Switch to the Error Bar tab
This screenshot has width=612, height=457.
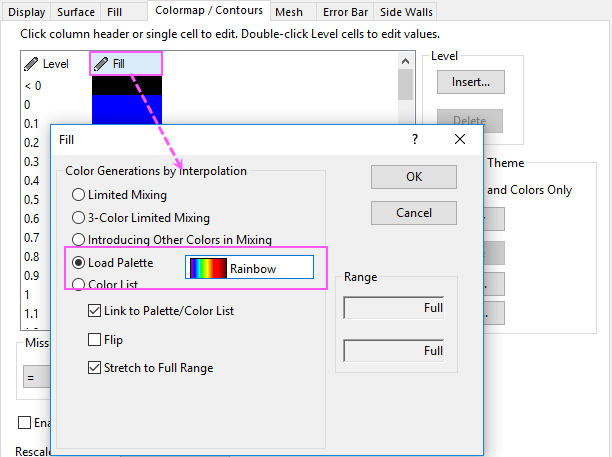click(x=345, y=12)
